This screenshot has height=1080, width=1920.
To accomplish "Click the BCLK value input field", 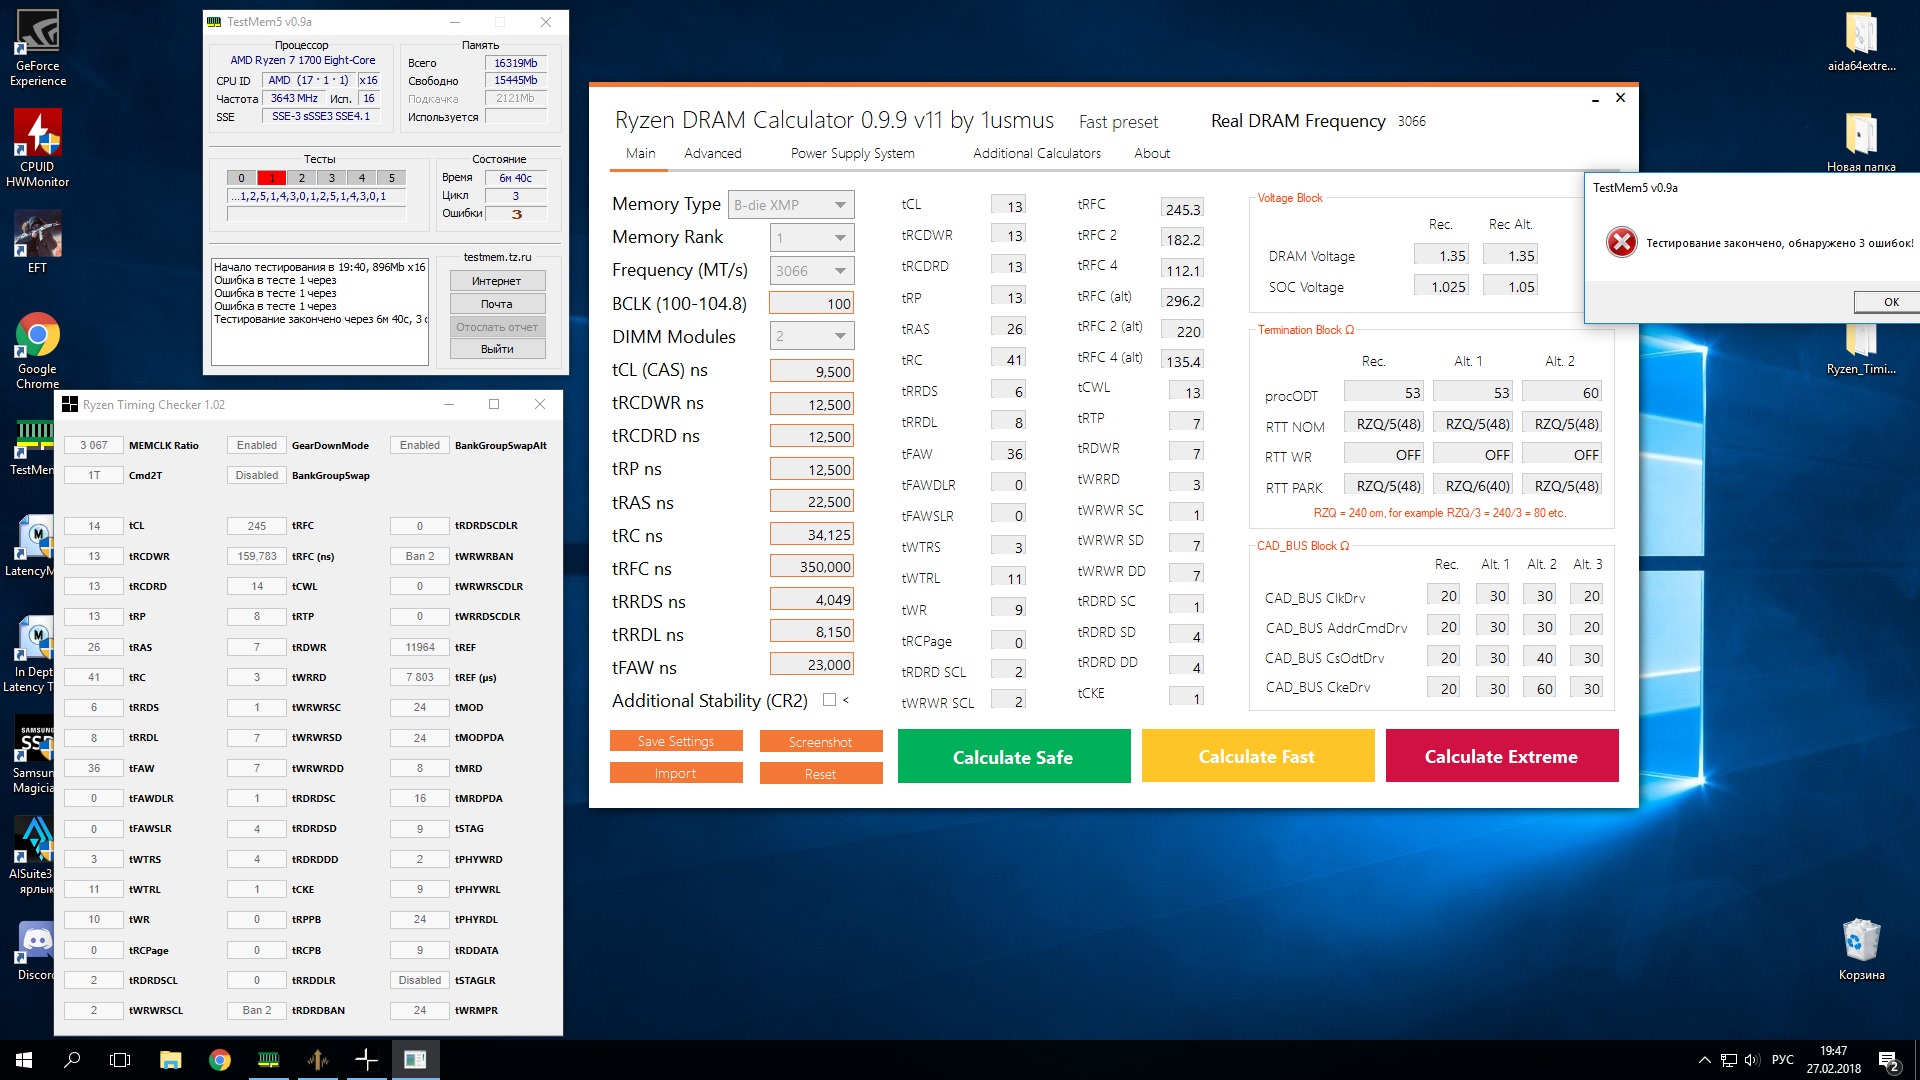I will click(x=811, y=304).
